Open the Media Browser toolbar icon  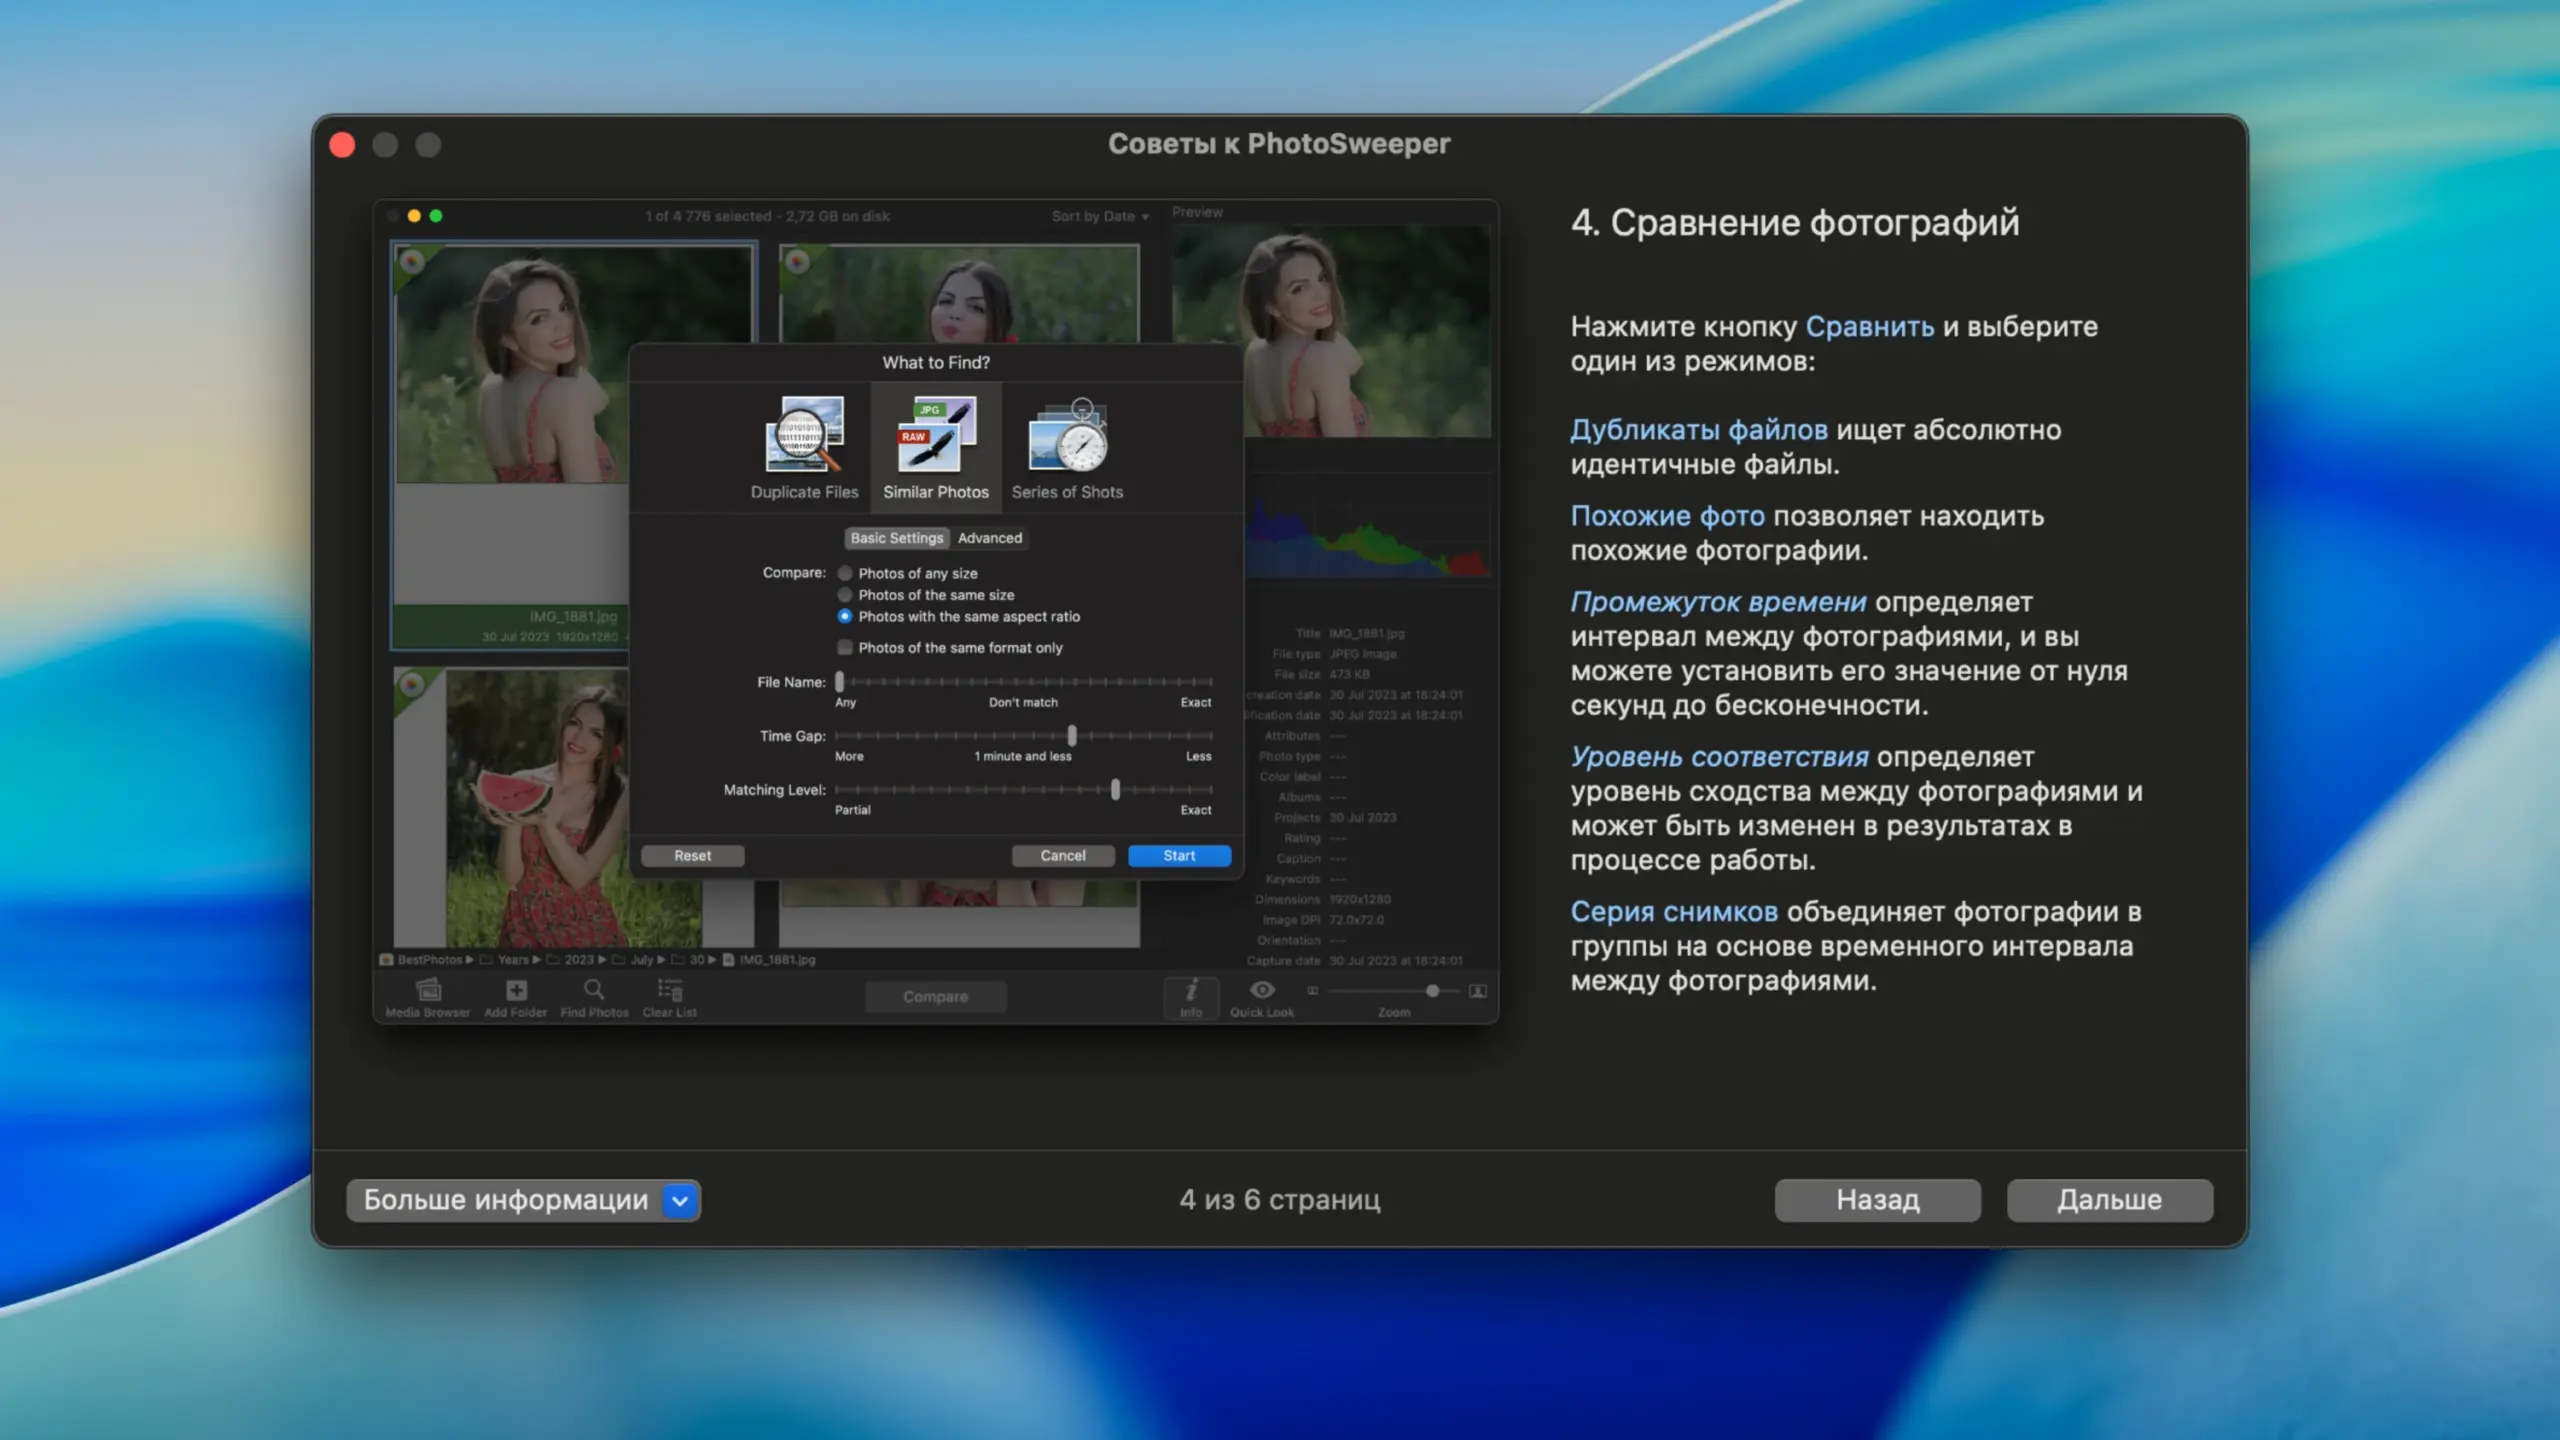click(428, 990)
